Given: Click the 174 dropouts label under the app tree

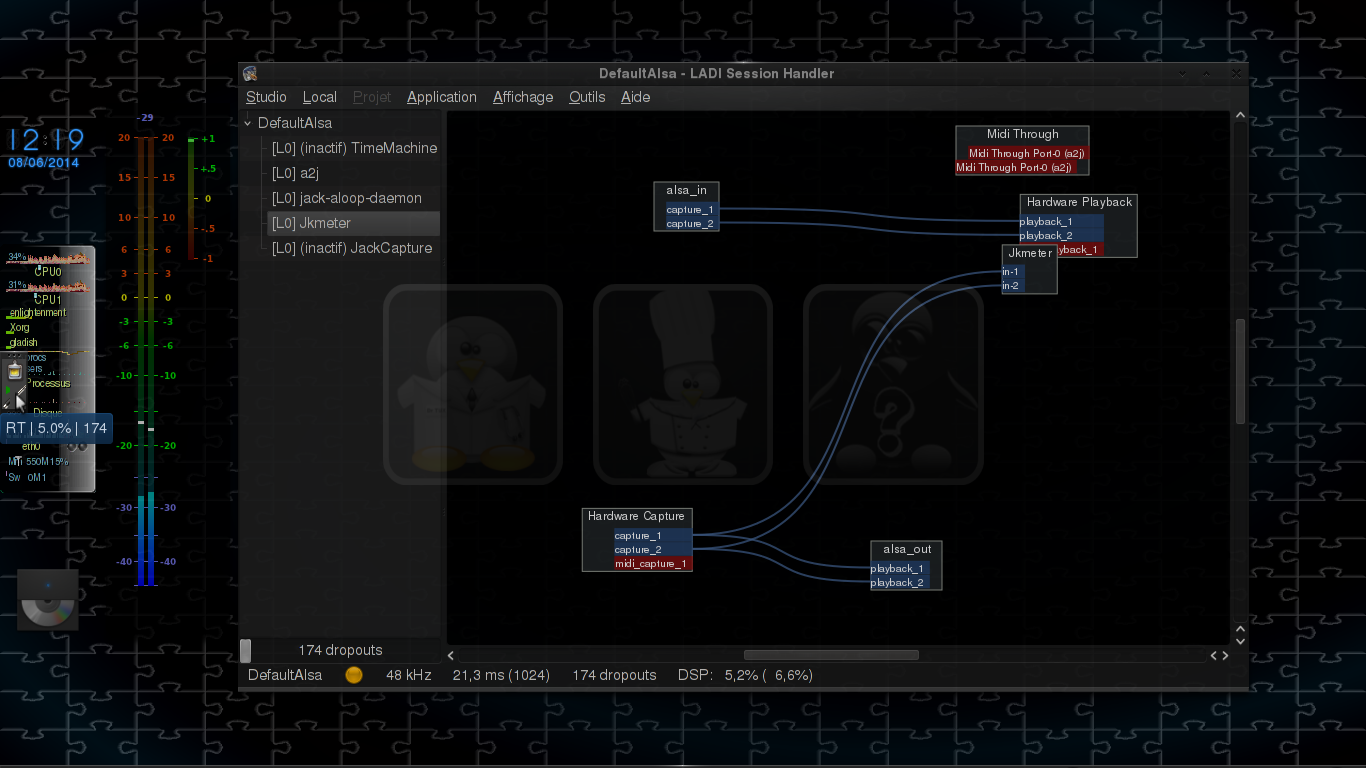Looking at the screenshot, I should point(340,650).
